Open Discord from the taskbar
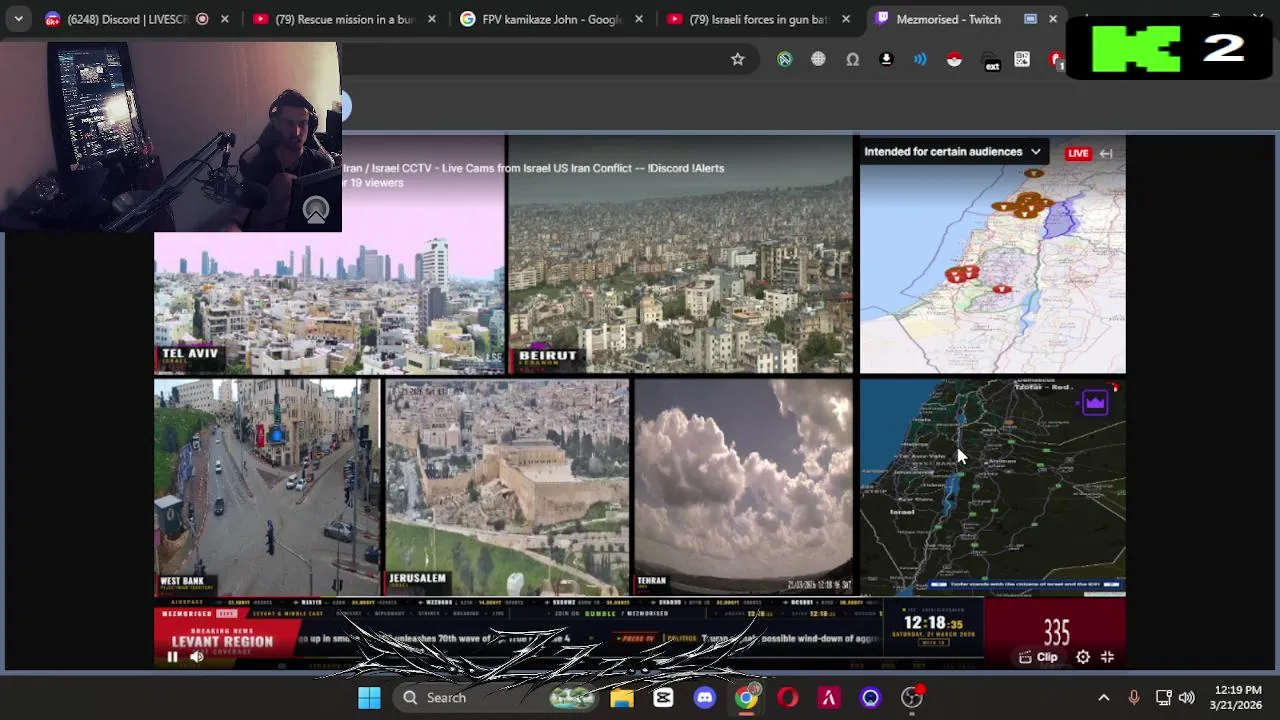The height and width of the screenshot is (720, 1280). 705,697
